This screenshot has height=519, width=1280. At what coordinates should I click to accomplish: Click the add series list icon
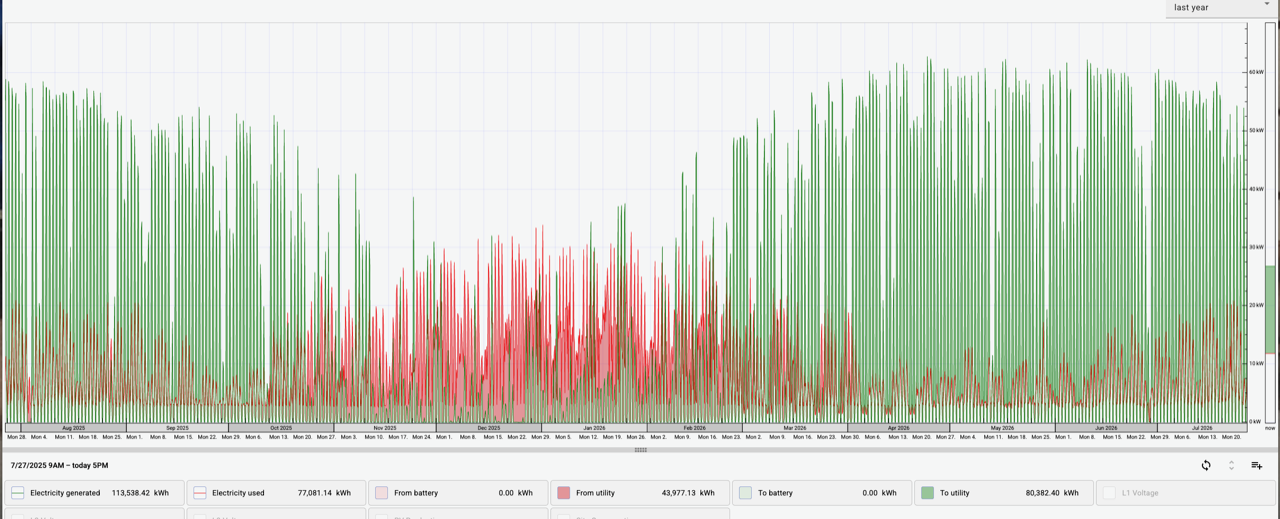[x=1257, y=465]
